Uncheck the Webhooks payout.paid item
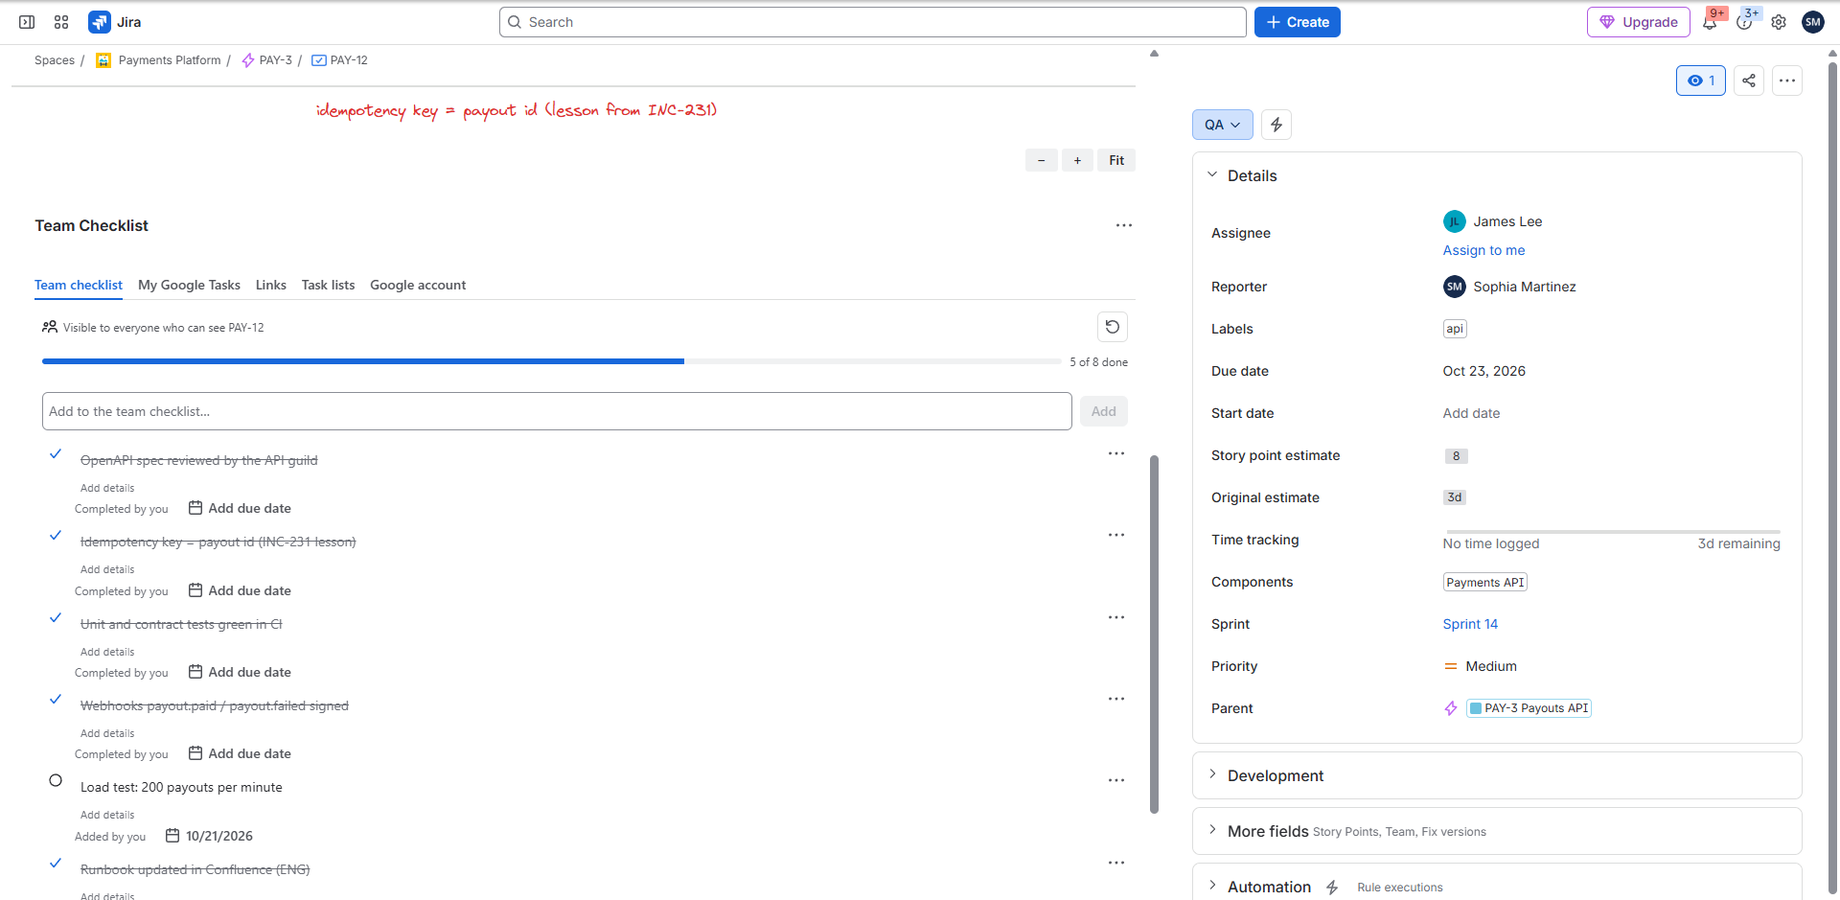 point(56,699)
